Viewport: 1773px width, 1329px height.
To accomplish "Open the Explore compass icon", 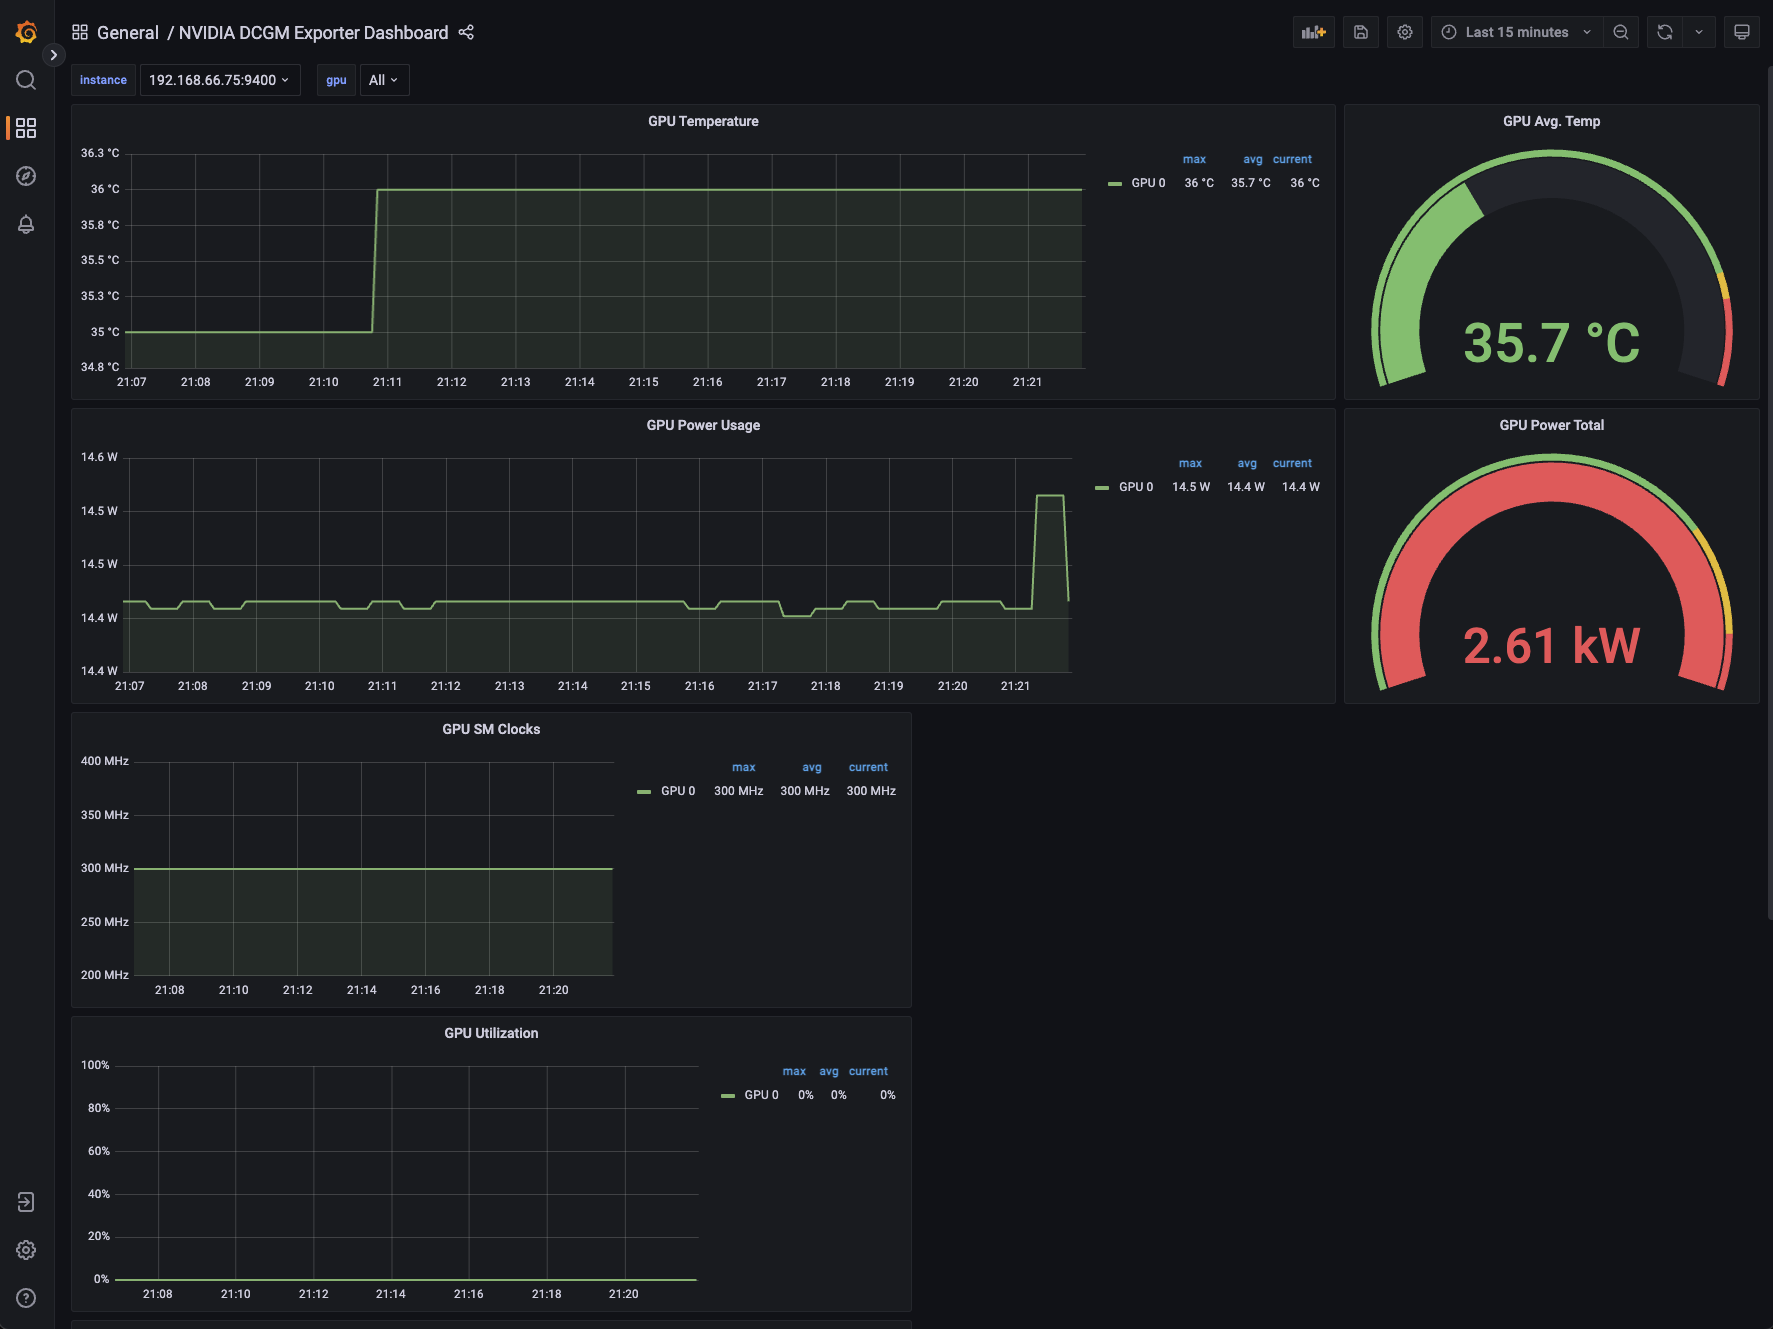I will click(x=26, y=176).
